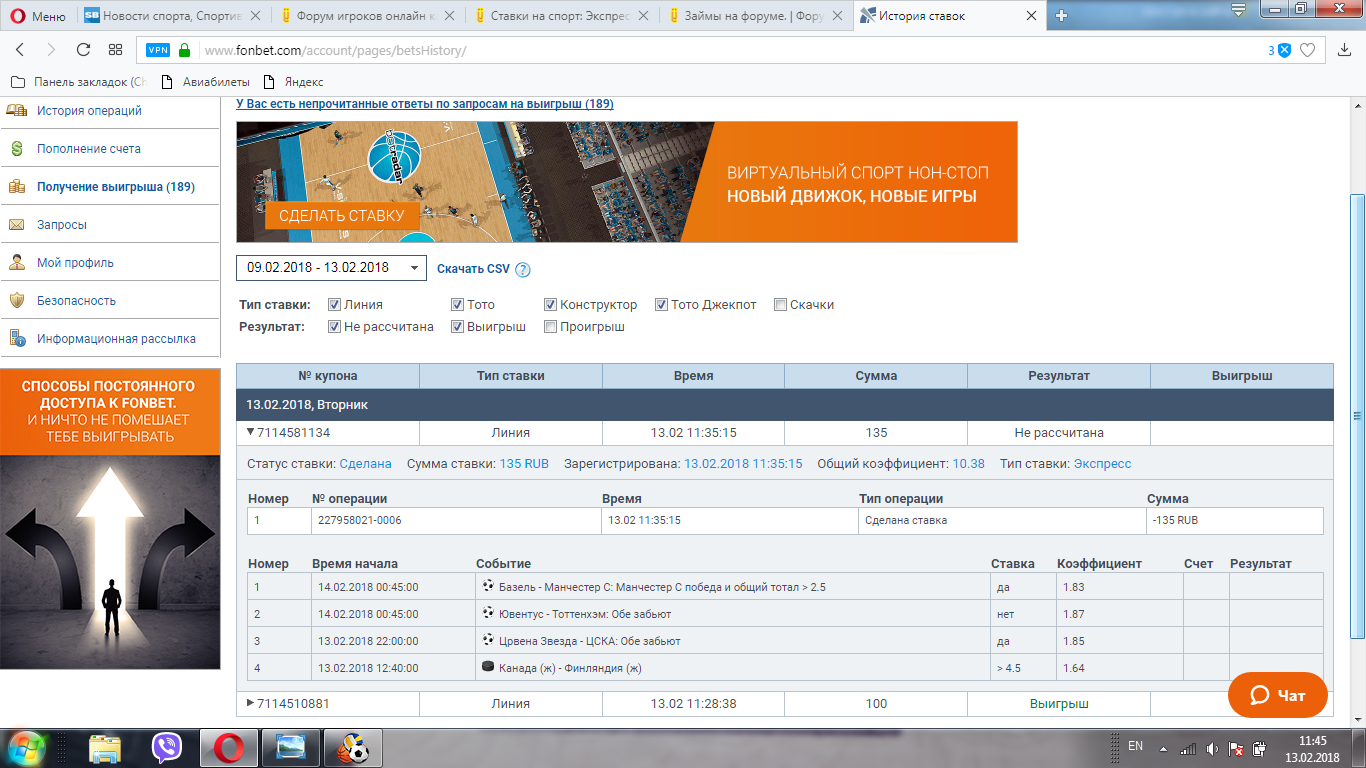Open the ad blocker shield icon
Viewport: 1366px width, 768px height.
(1284, 50)
